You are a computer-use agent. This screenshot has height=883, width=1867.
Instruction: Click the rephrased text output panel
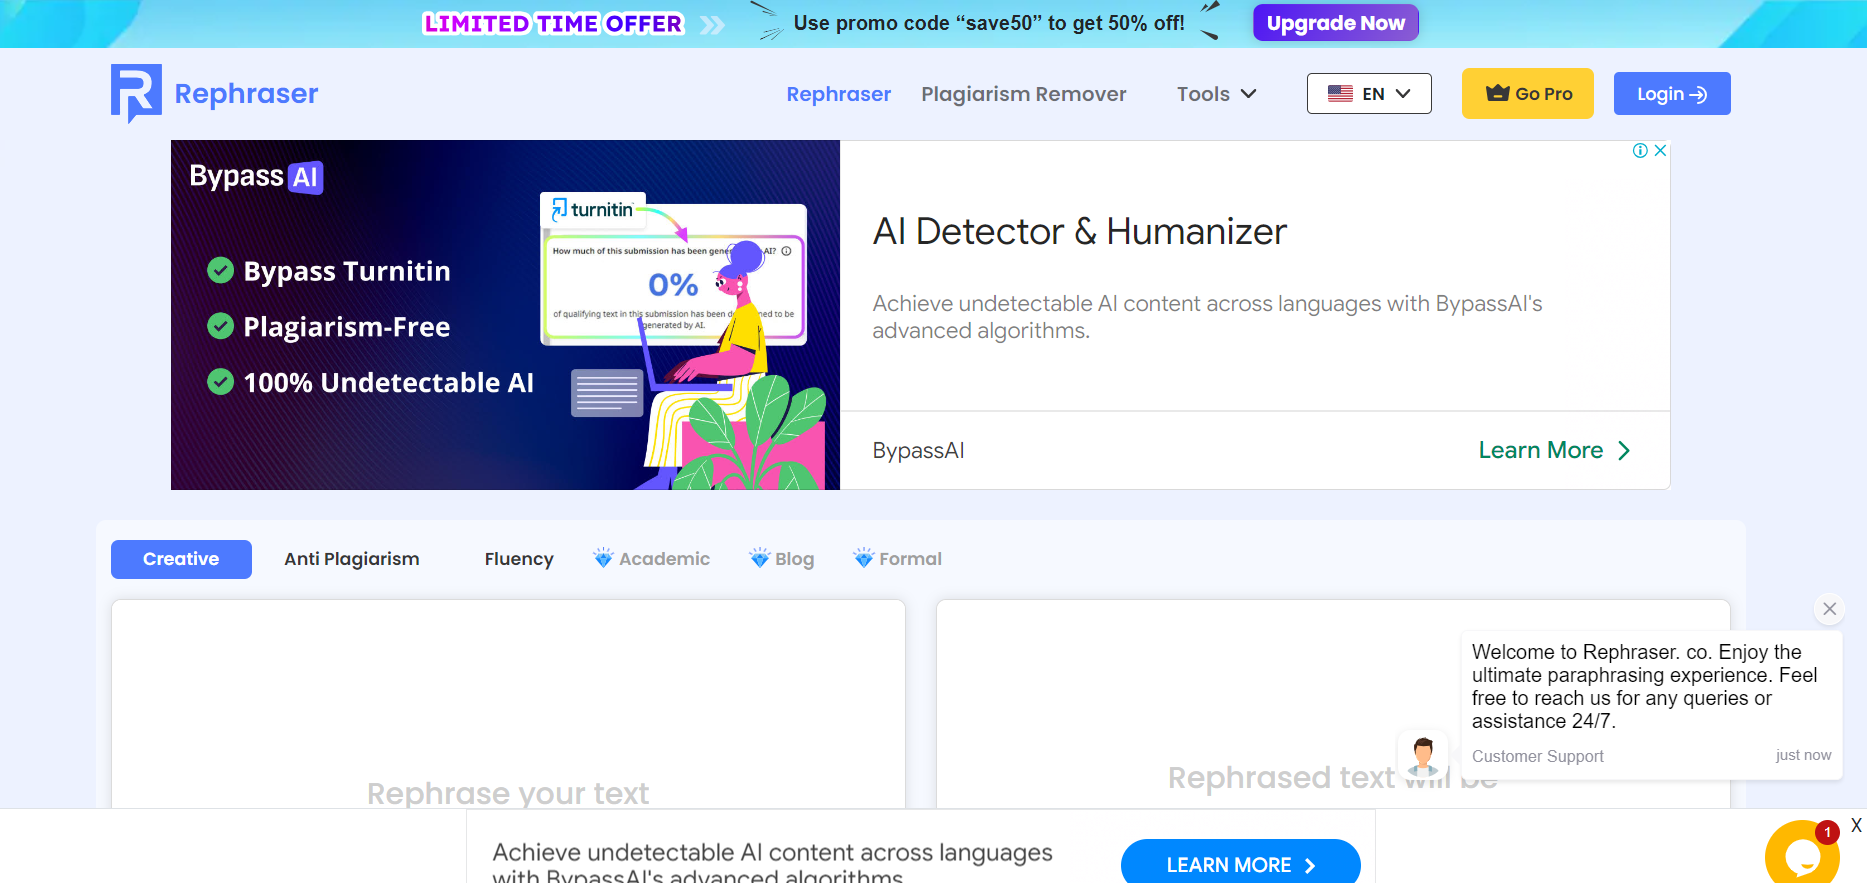(x=1332, y=704)
